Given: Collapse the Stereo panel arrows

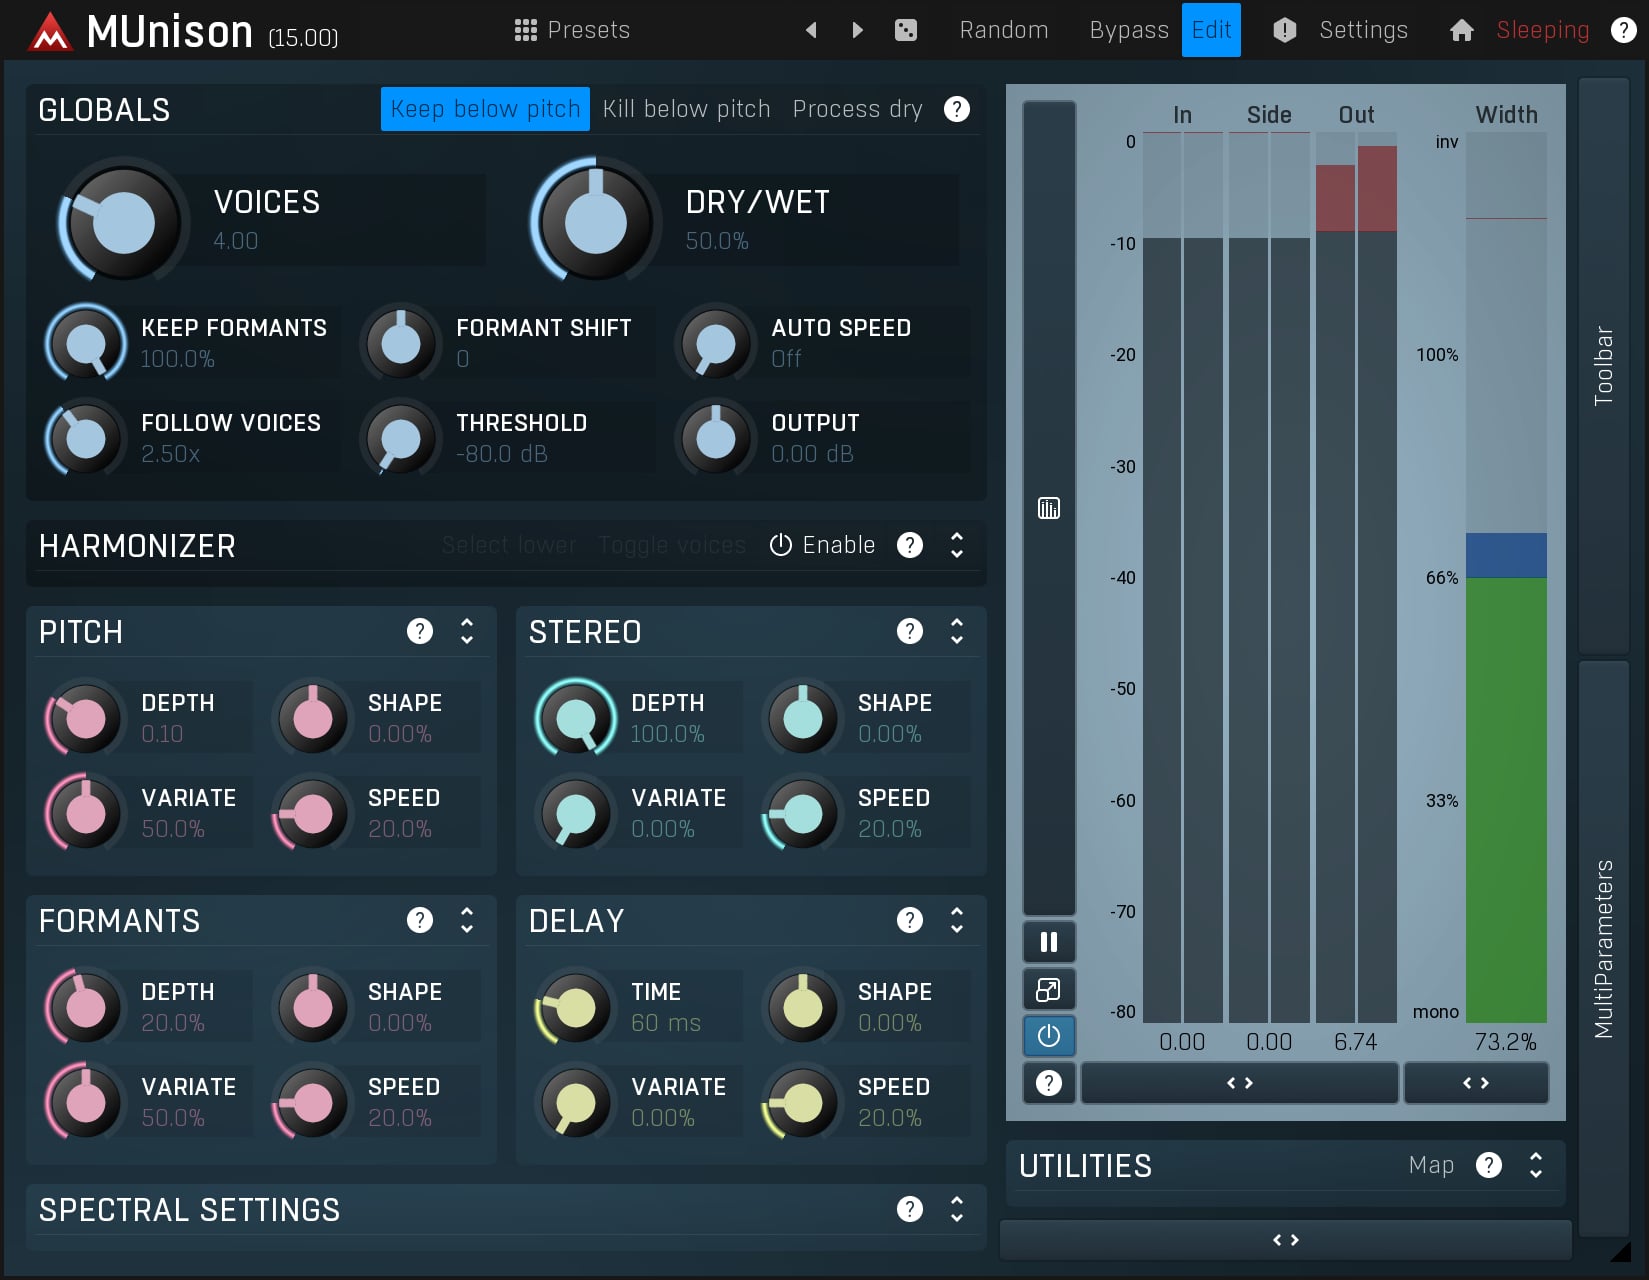Looking at the screenshot, I should point(956,631).
